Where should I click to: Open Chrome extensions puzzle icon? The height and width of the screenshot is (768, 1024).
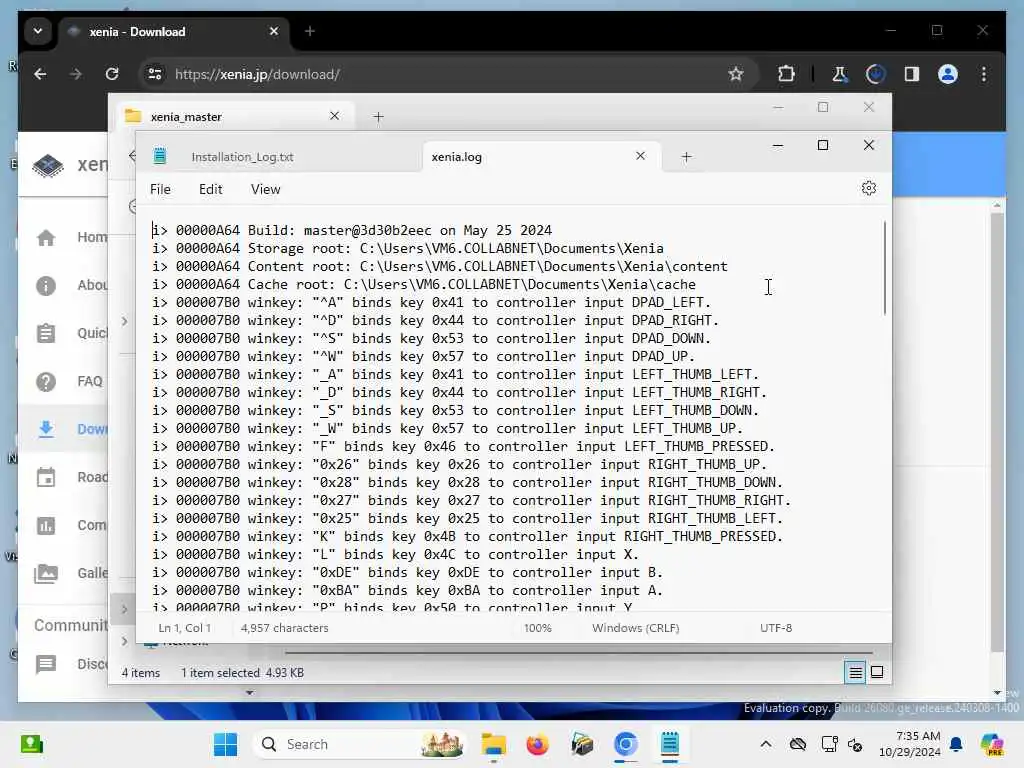tap(786, 74)
